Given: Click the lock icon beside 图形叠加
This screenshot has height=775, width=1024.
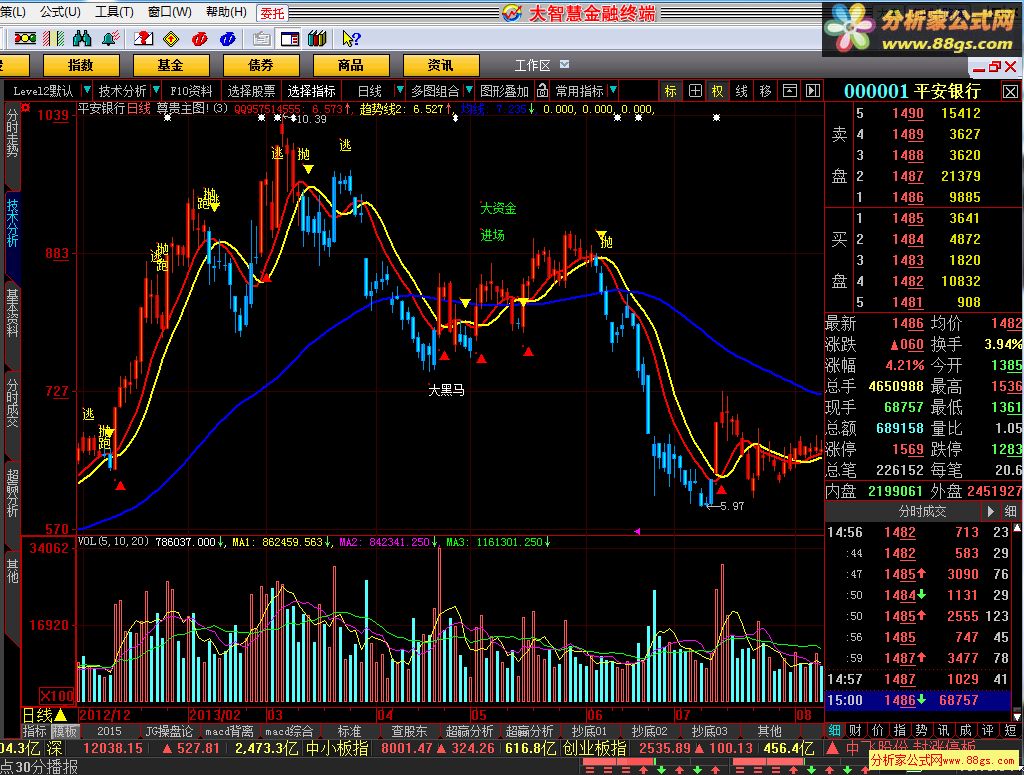Looking at the screenshot, I should tap(542, 91).
